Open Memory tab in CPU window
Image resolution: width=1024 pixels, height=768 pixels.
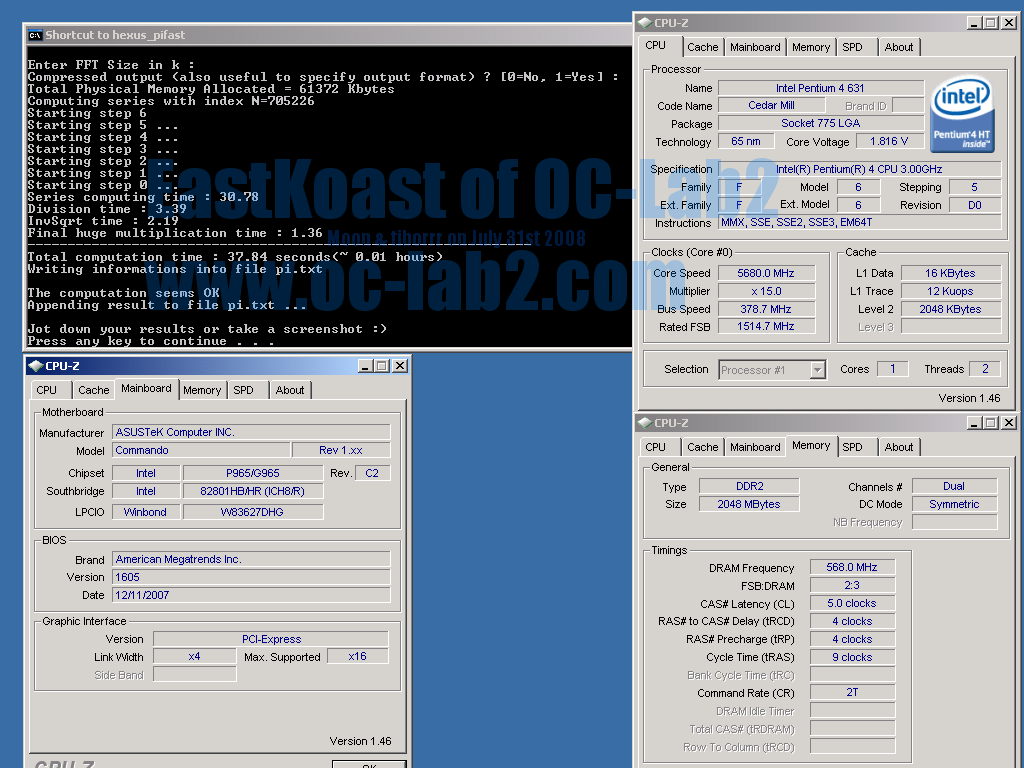(x=810, y=47)
